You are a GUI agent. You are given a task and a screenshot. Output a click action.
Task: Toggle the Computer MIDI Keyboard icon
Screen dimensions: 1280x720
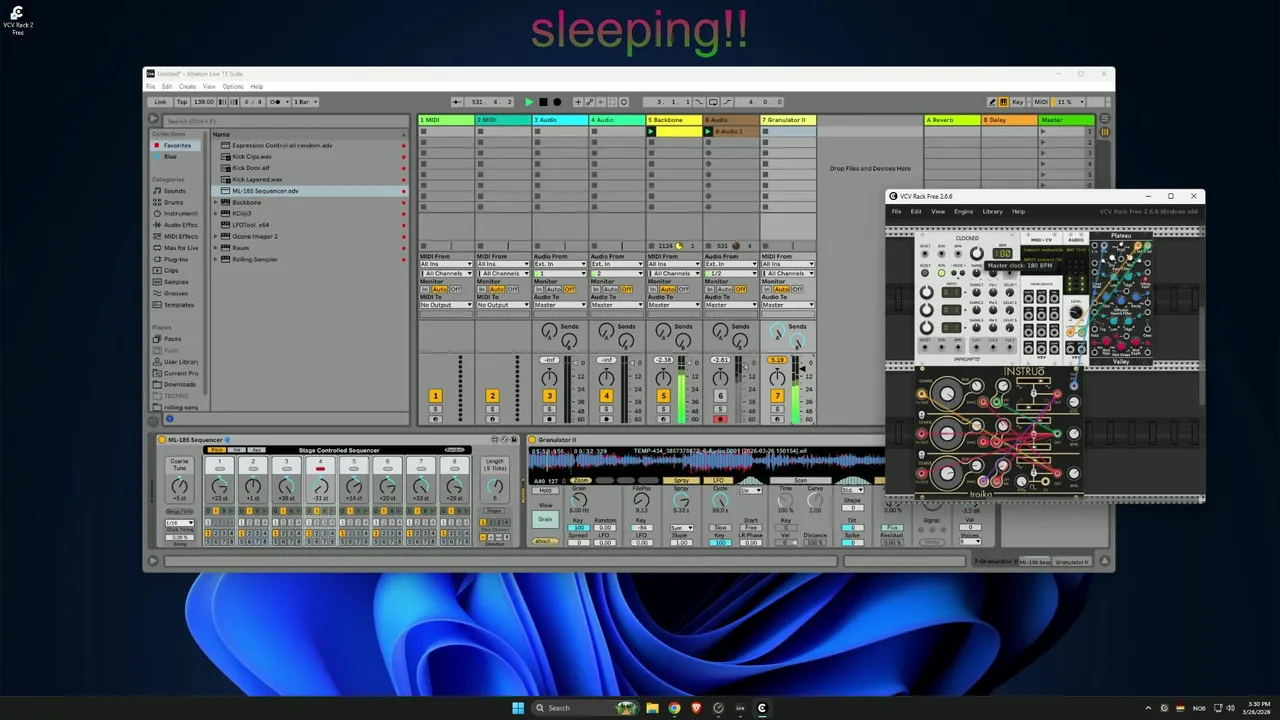click(x=1003, y=102)
